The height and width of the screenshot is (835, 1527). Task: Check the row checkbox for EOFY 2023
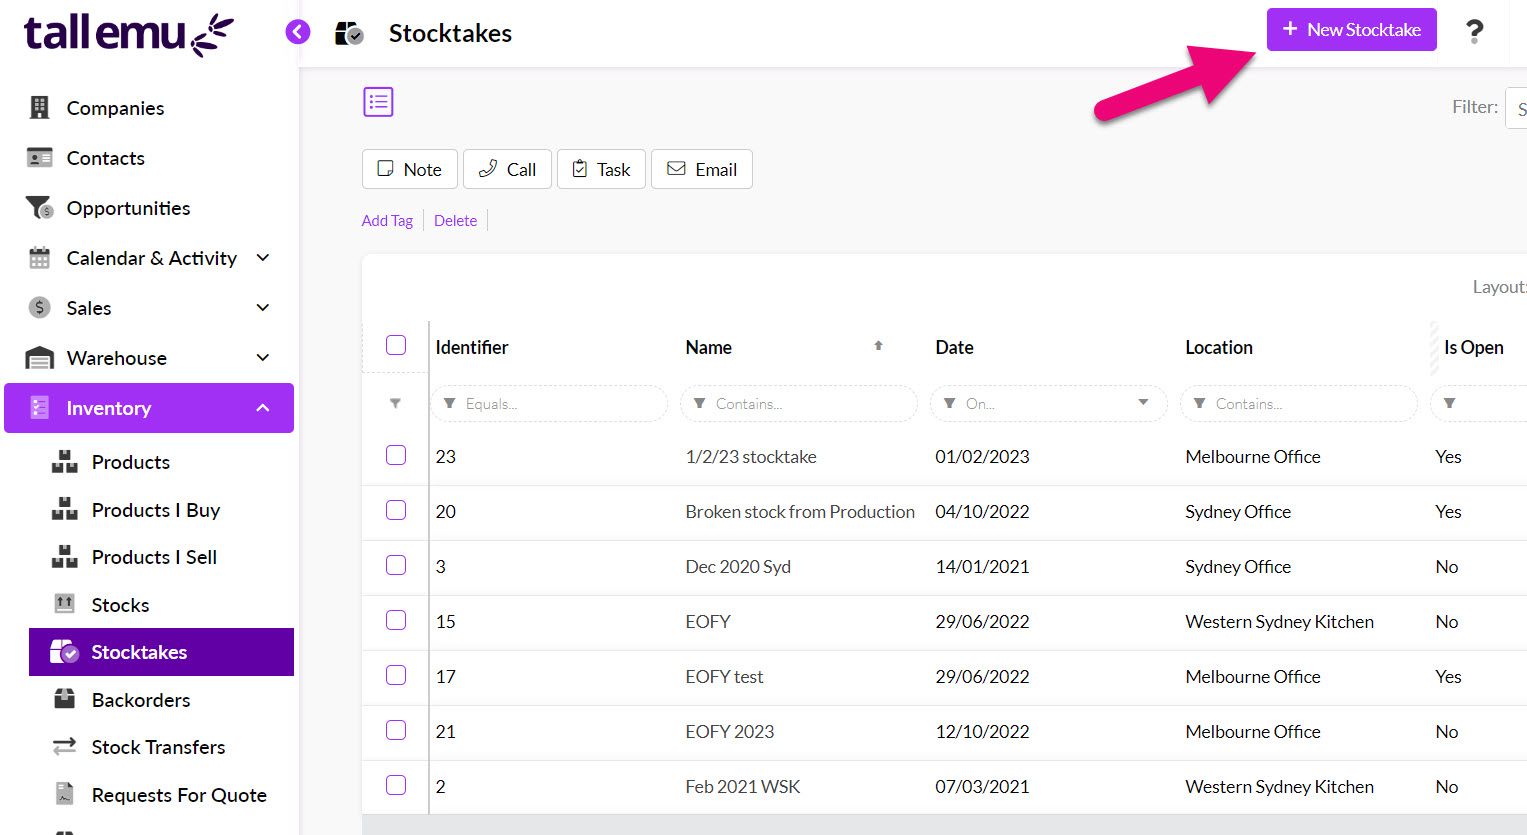(395, 730)
